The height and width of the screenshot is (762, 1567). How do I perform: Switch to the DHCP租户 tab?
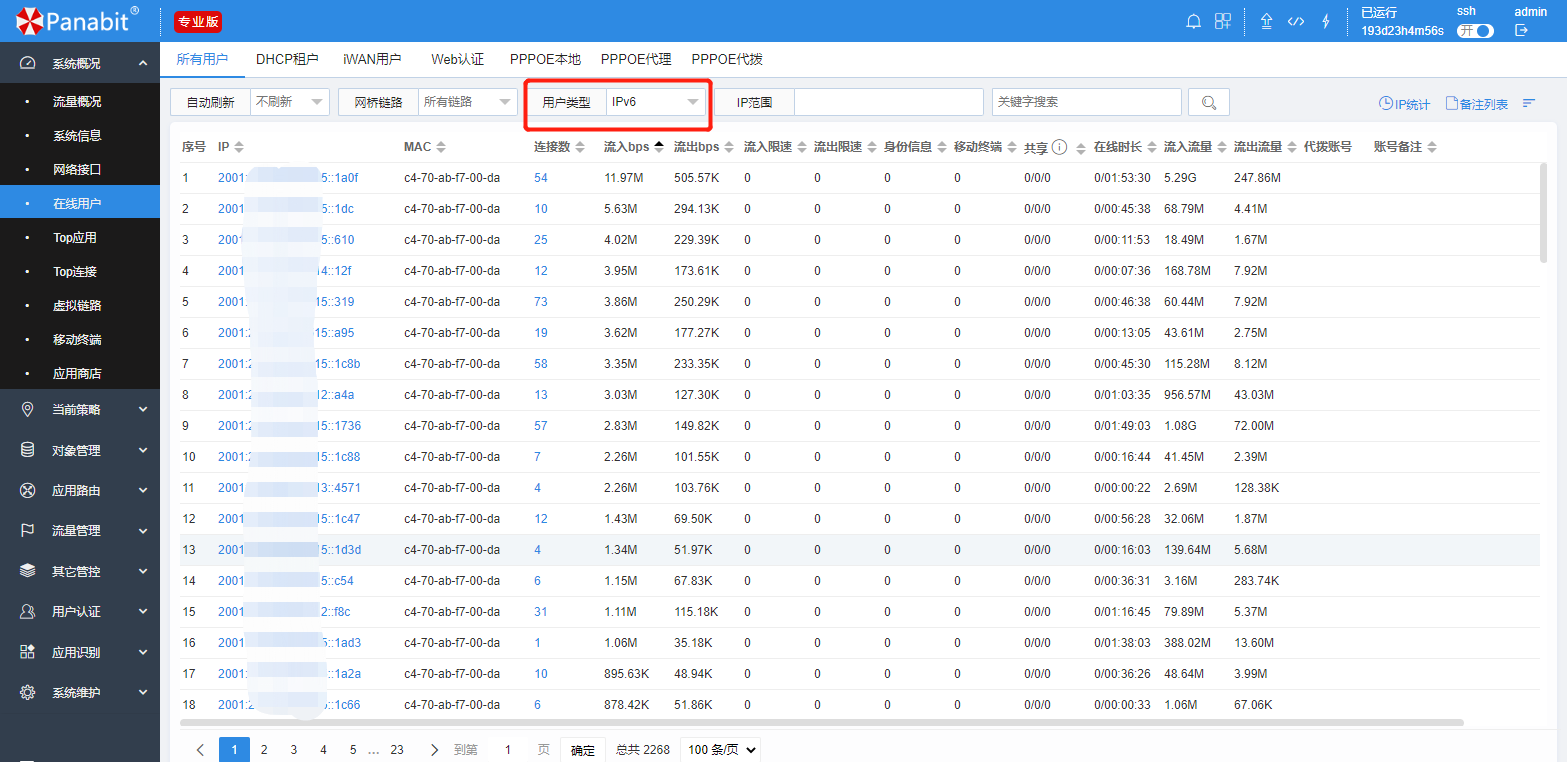[x=287, y=59]
